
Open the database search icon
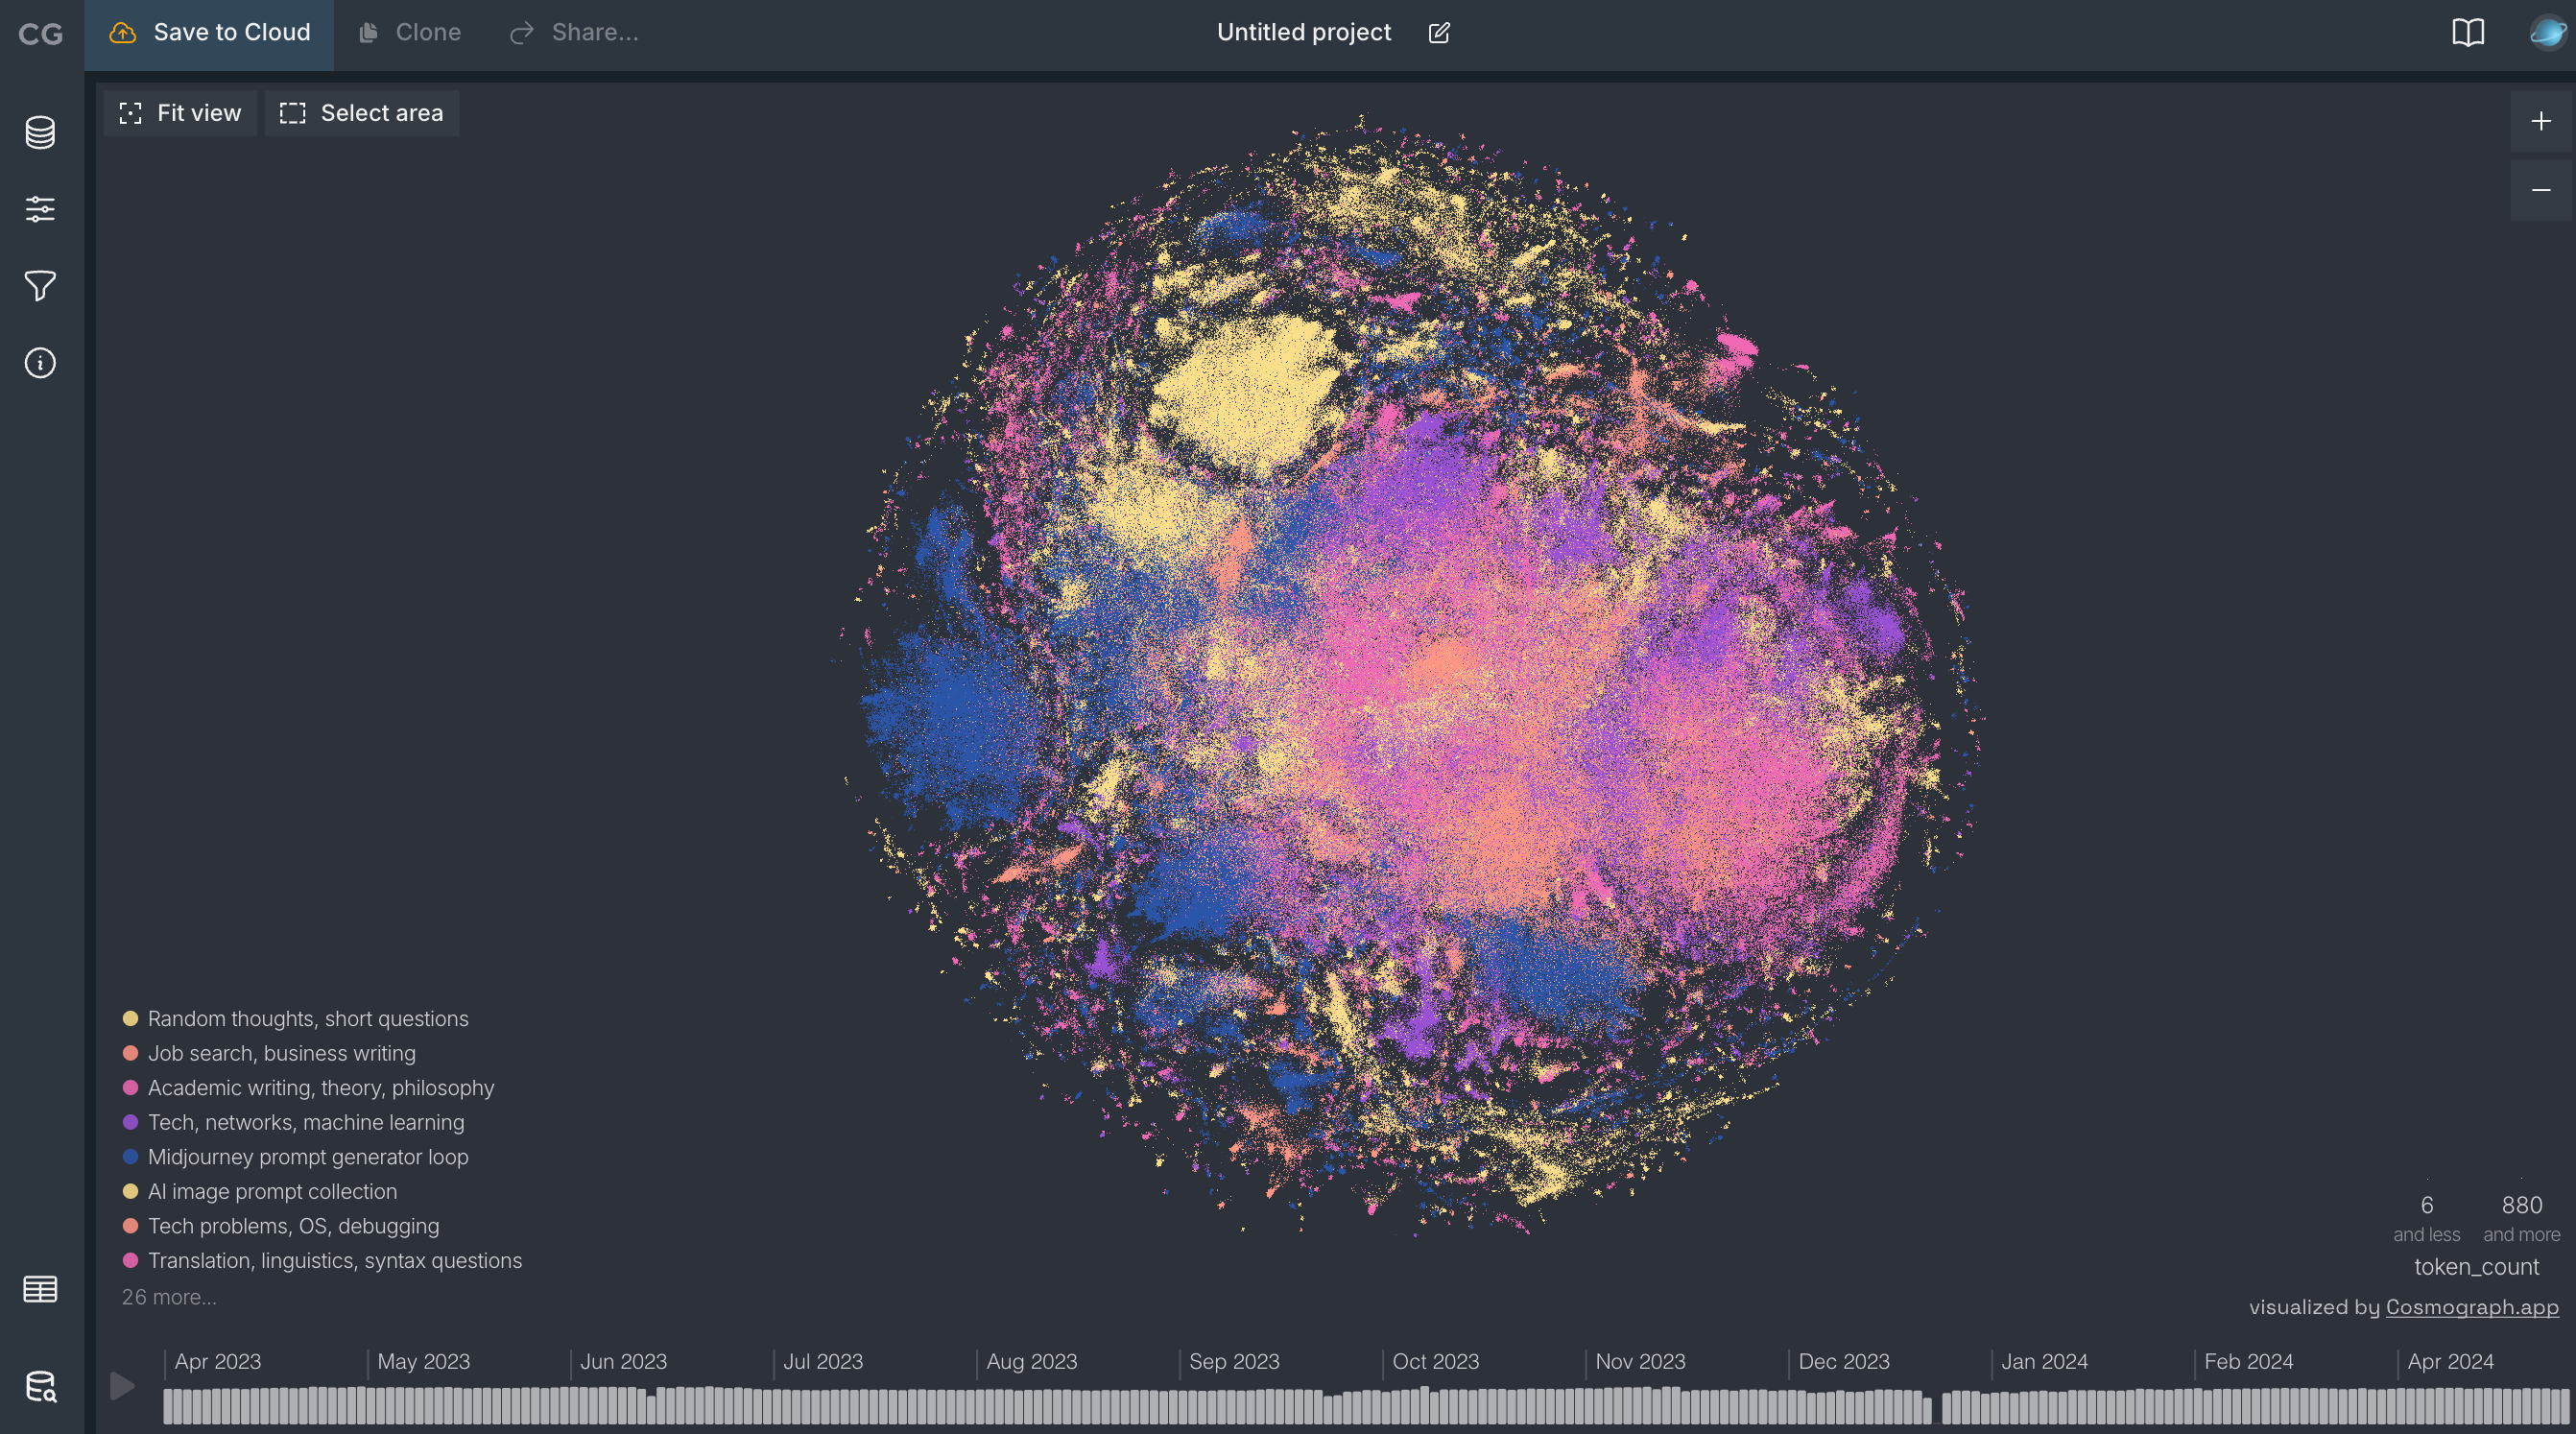(x=40, y=1386)
